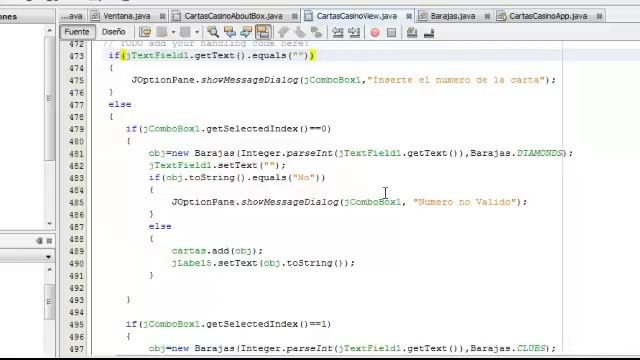Screen dimensions: 640x360
Task: Open the Barajas.java tab
Action: (453, 16)
